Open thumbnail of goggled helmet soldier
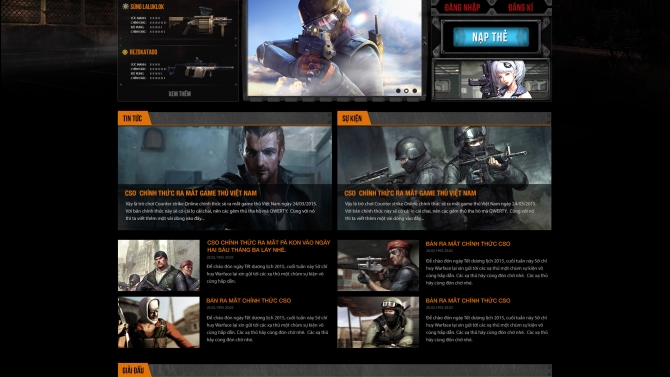This screenshot has width=670, height=377. click(378, 322)
